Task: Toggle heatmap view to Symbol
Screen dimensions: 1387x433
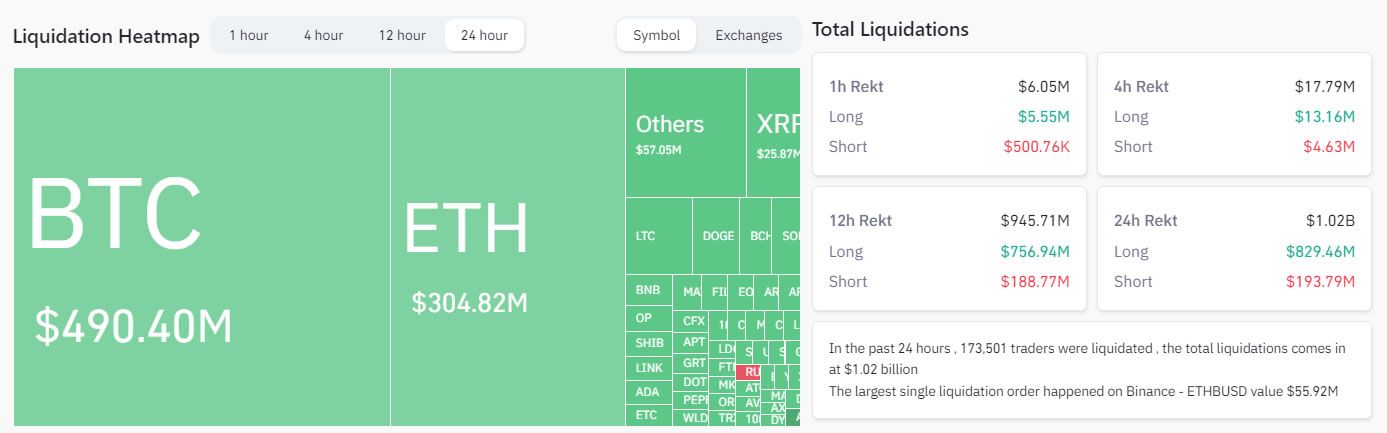Action: point(656,35)
